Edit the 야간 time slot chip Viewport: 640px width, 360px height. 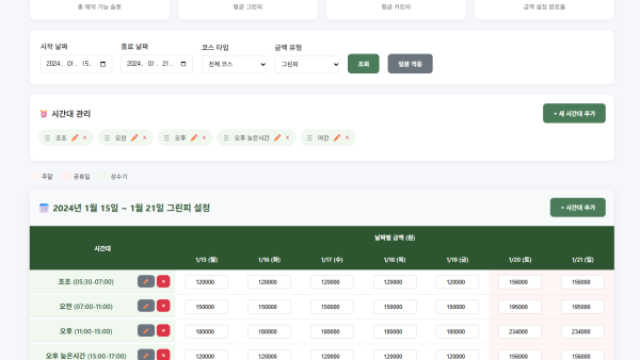337,138
